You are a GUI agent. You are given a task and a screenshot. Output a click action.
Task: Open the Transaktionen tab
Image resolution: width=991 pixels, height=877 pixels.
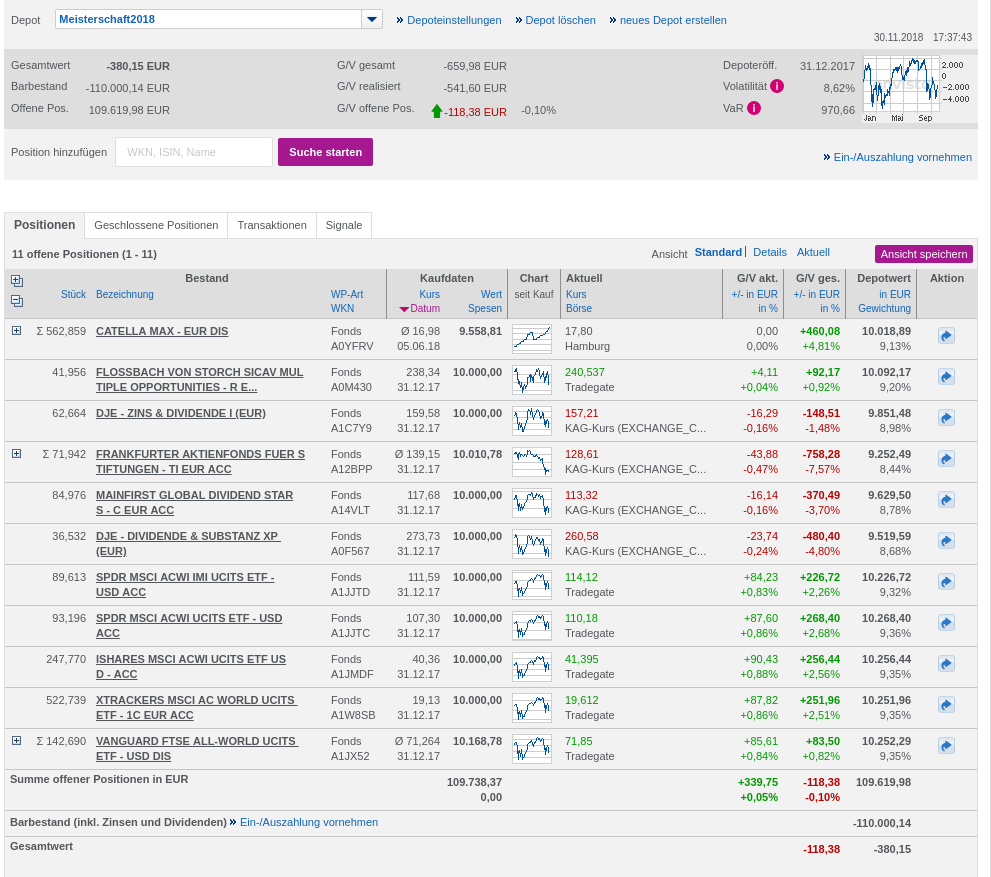(x=272, y=225)
